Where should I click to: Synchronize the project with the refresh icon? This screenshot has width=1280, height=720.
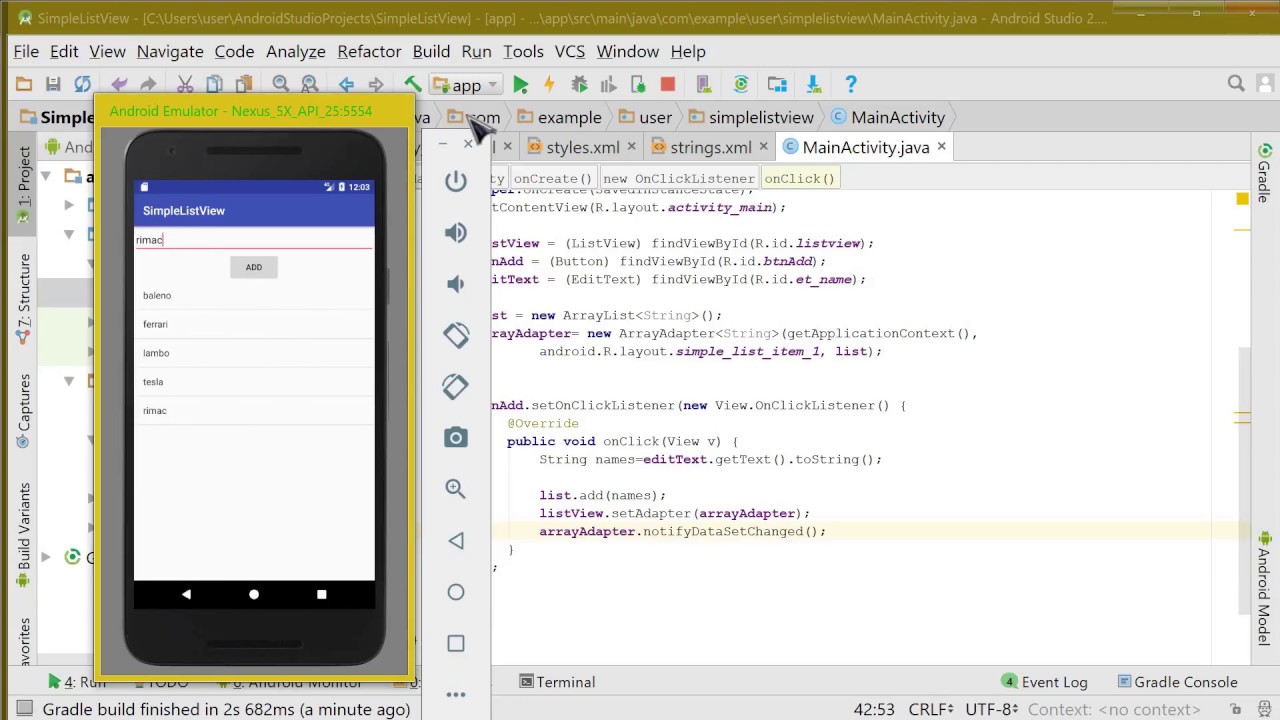pyautogui.click(x=83, y=85)
